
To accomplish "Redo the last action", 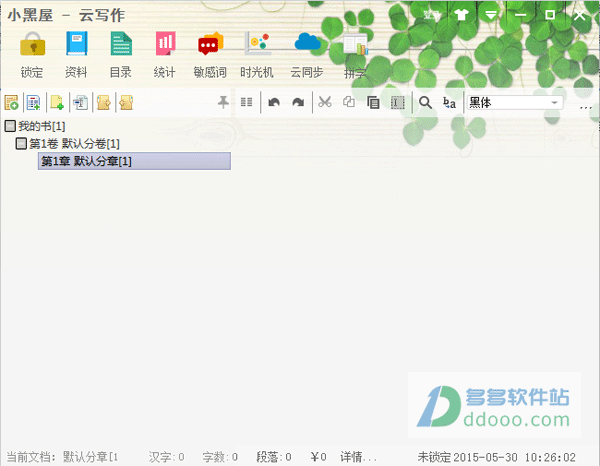I will [298, 102].
